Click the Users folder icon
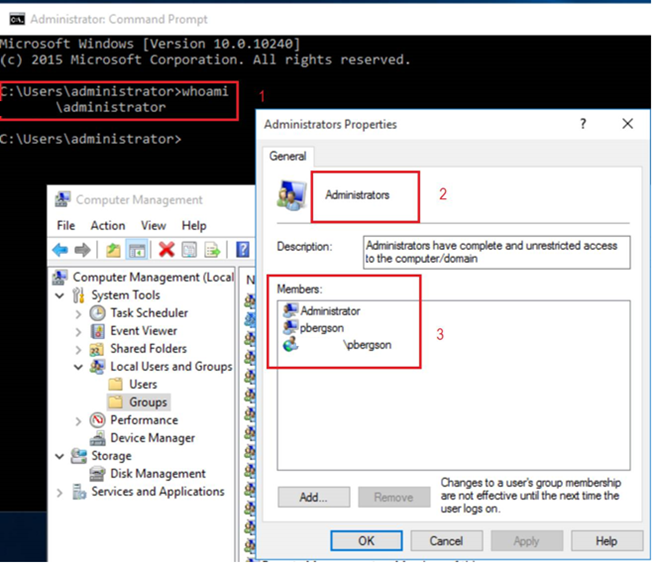The height and width of the screenshot is (563, 654). (116, 384)
